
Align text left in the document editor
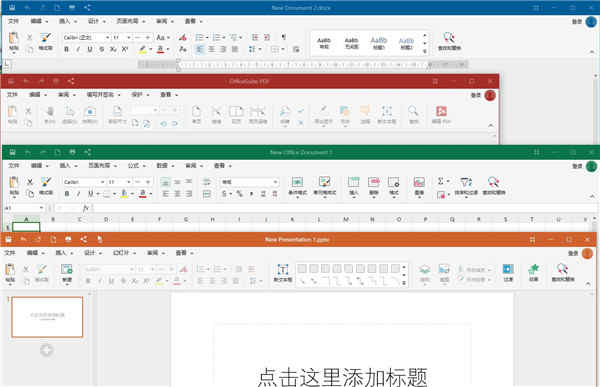199,49
